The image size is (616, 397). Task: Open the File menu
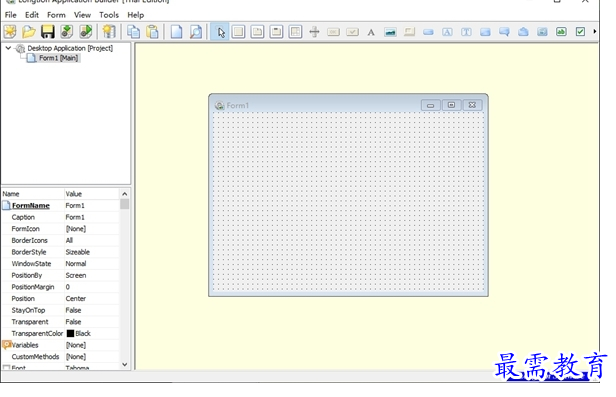(11, 15)
